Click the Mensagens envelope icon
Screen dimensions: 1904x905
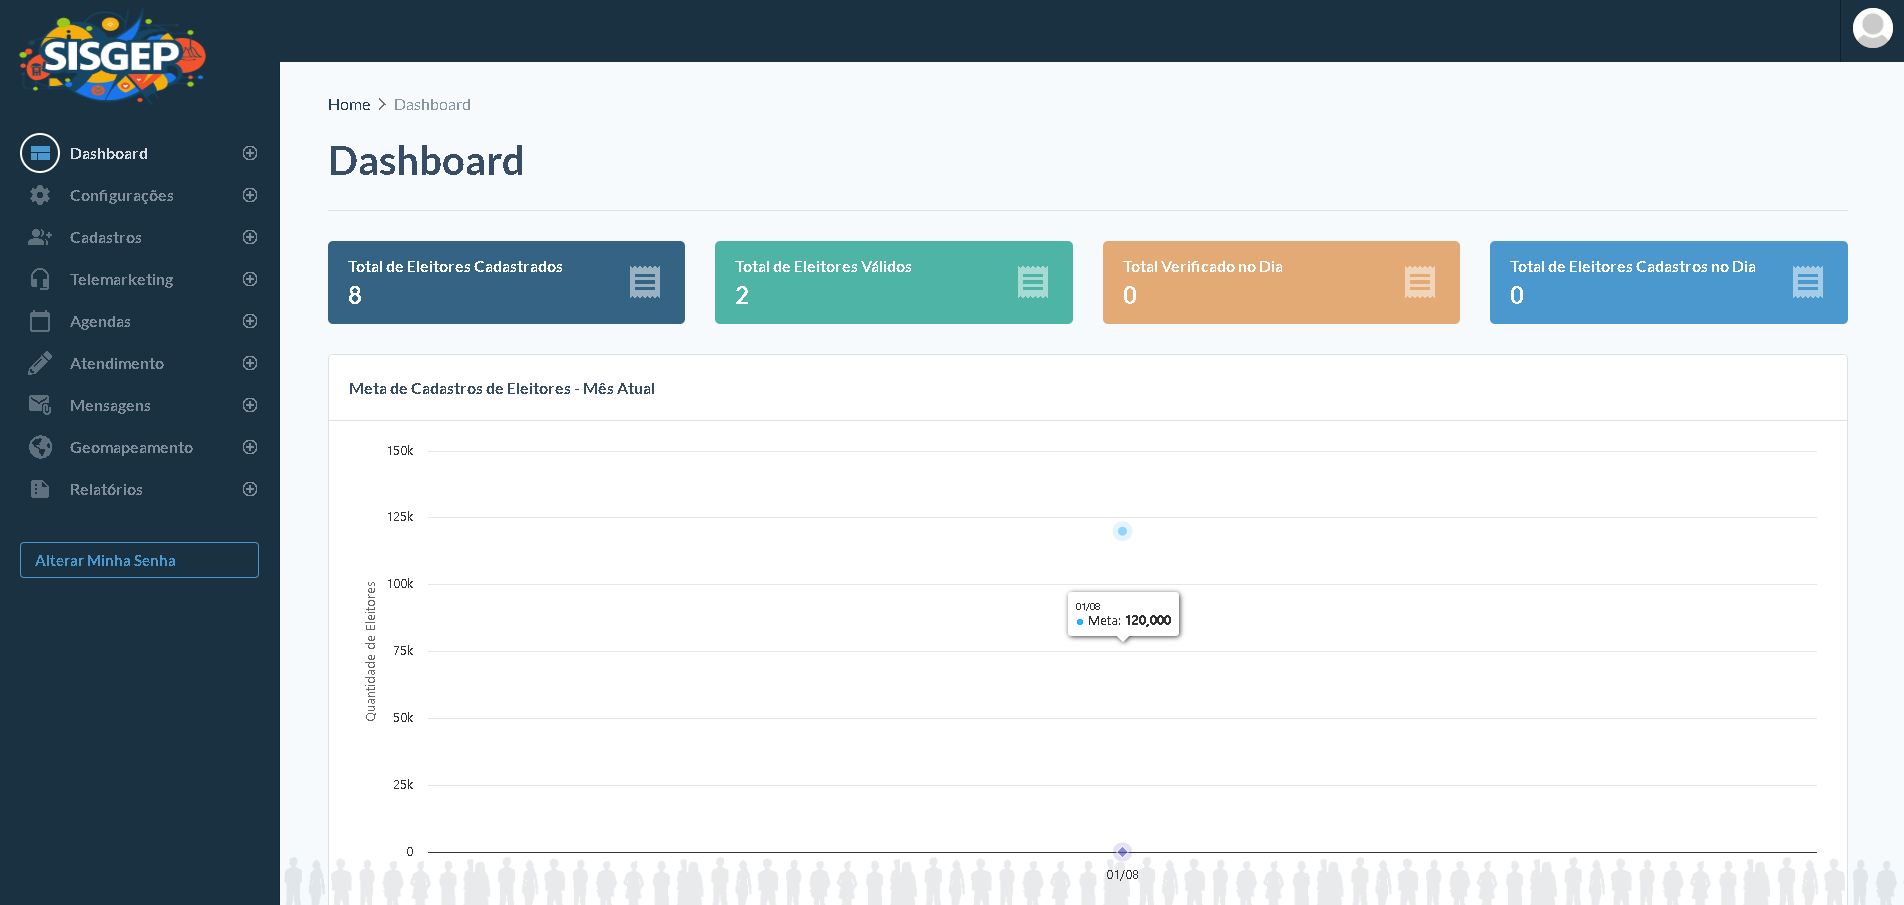click(x=40, y=405)
